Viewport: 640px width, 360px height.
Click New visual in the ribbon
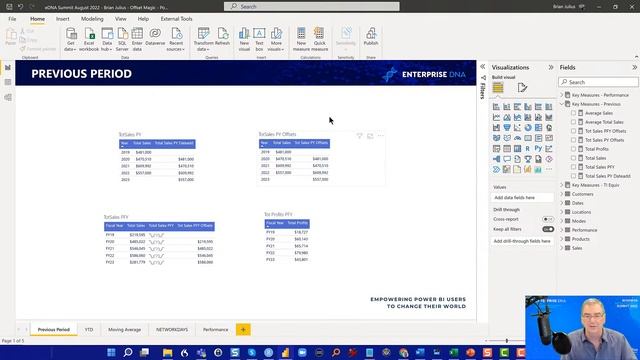(244, 40)
